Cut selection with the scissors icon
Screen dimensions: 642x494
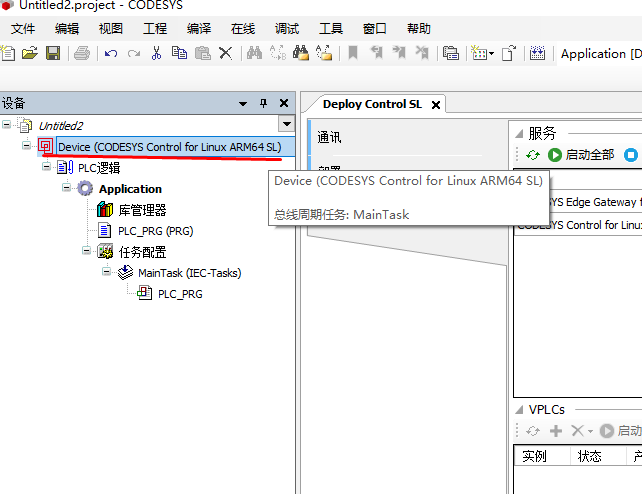click(x=156, y=53)
